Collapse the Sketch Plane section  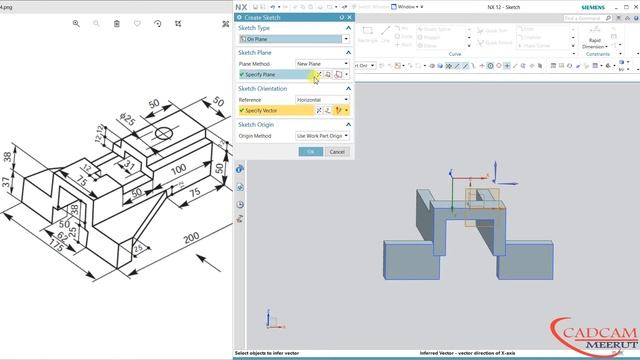348,53
